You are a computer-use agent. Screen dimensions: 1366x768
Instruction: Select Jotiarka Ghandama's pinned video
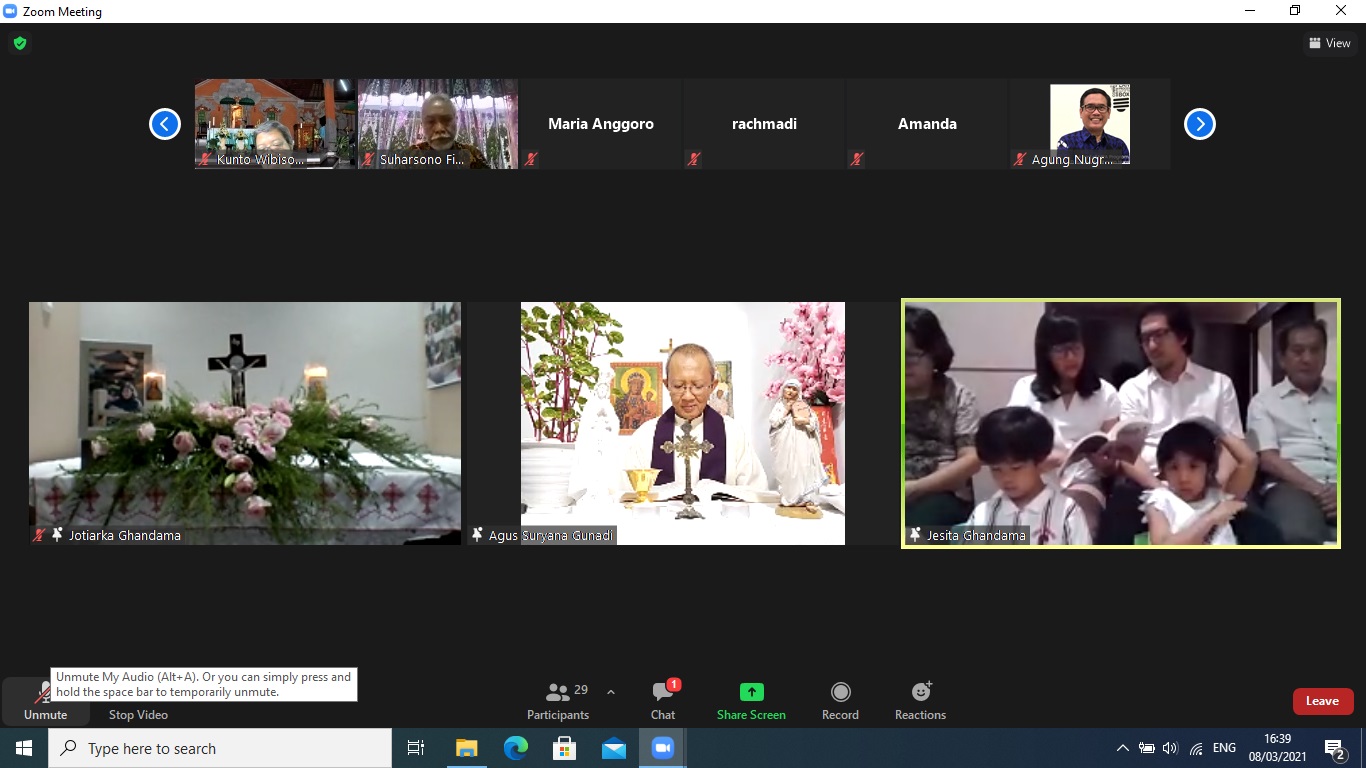pos(245,423)
